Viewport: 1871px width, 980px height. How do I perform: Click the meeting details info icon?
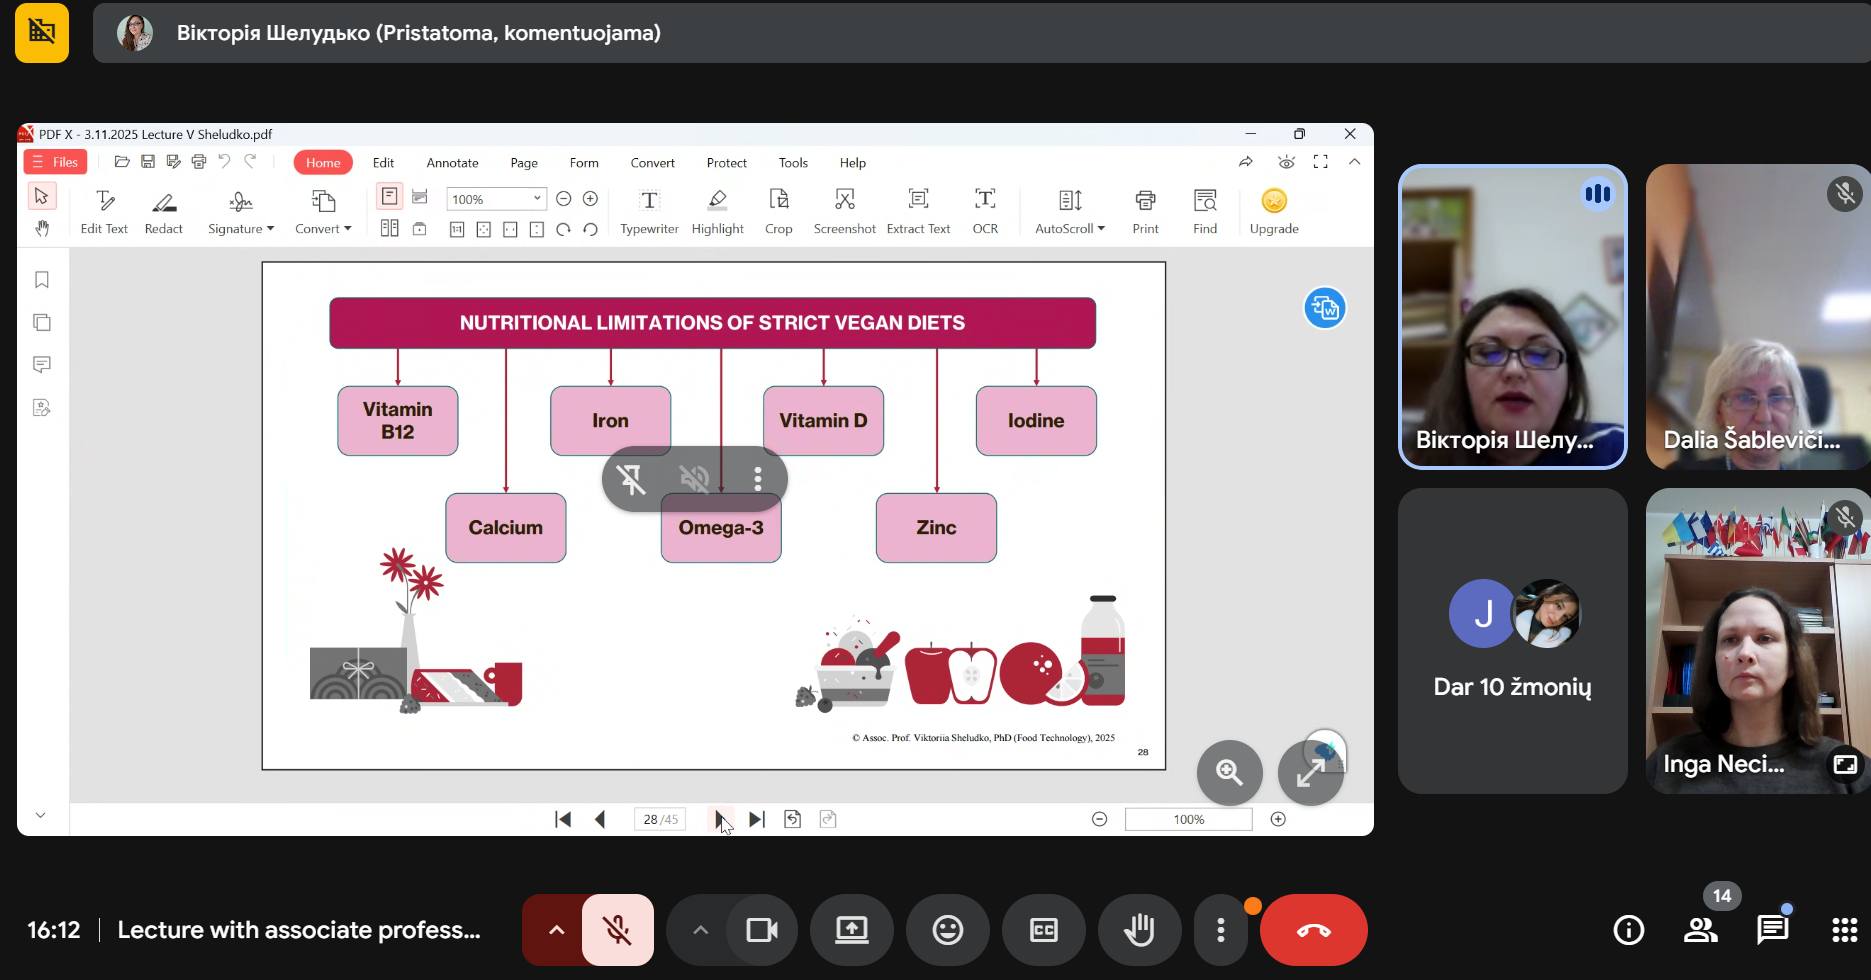(1628, 930)
